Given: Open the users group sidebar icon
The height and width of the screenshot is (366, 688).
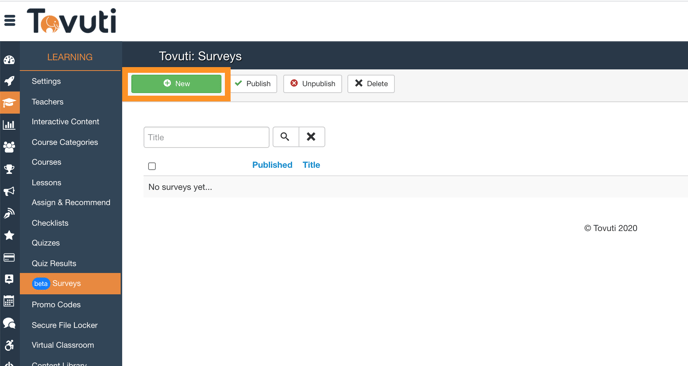Looking at the screenshot, I should pos(9,147).
